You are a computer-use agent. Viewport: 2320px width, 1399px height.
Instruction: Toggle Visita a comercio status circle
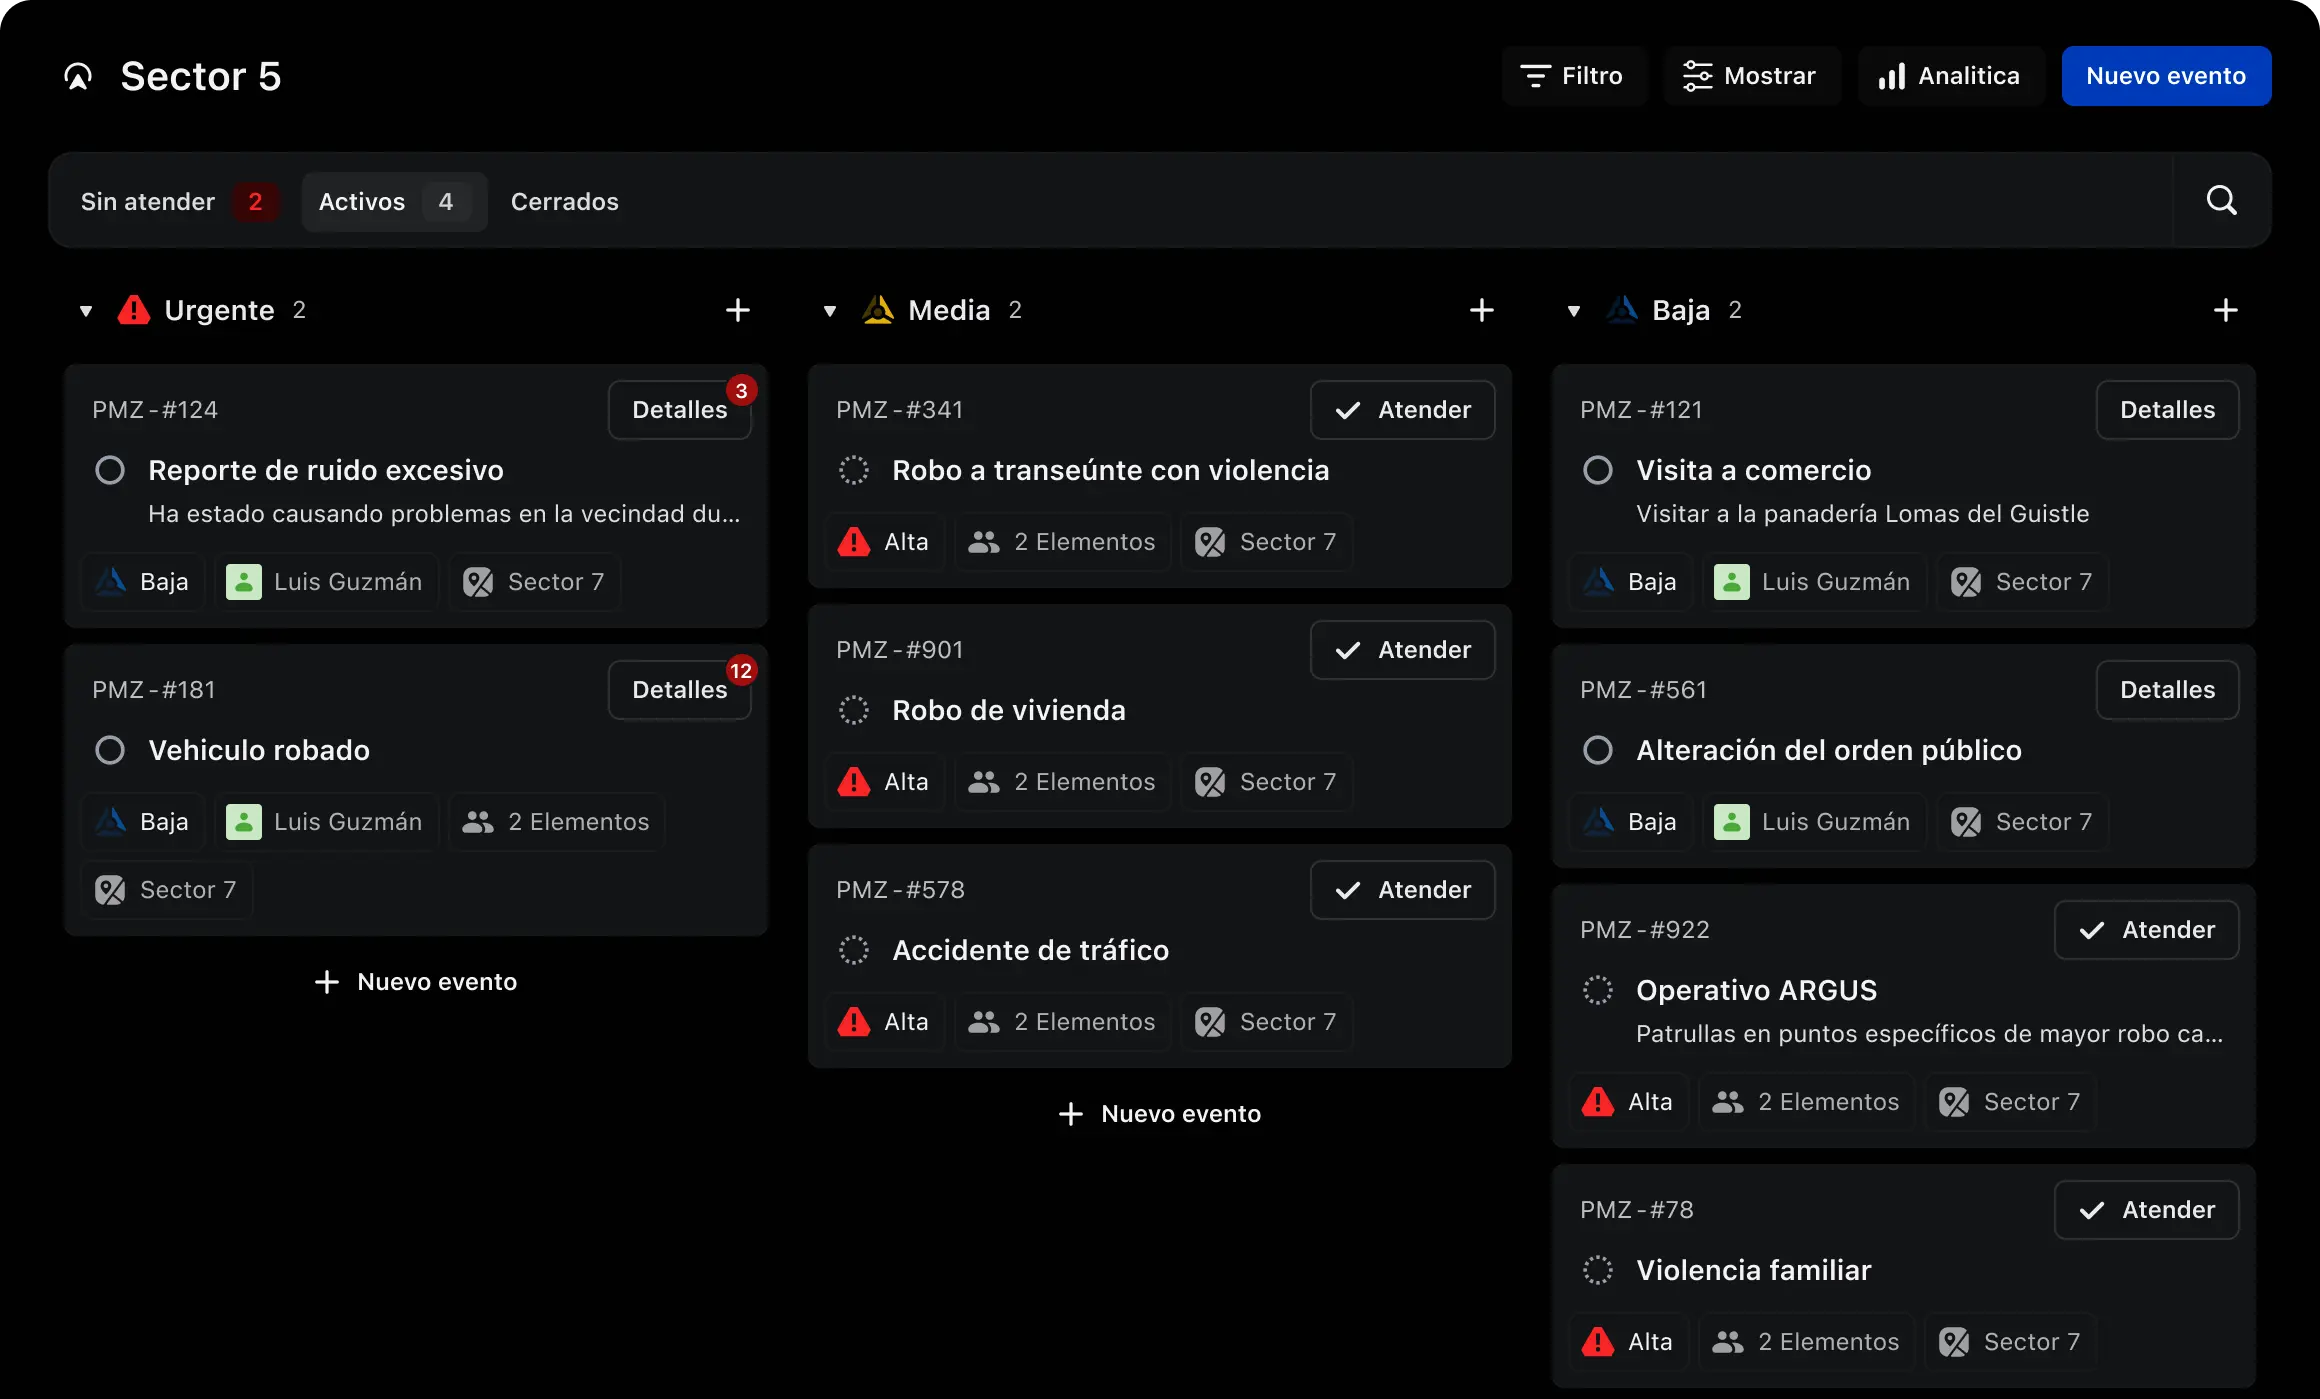1598,470
